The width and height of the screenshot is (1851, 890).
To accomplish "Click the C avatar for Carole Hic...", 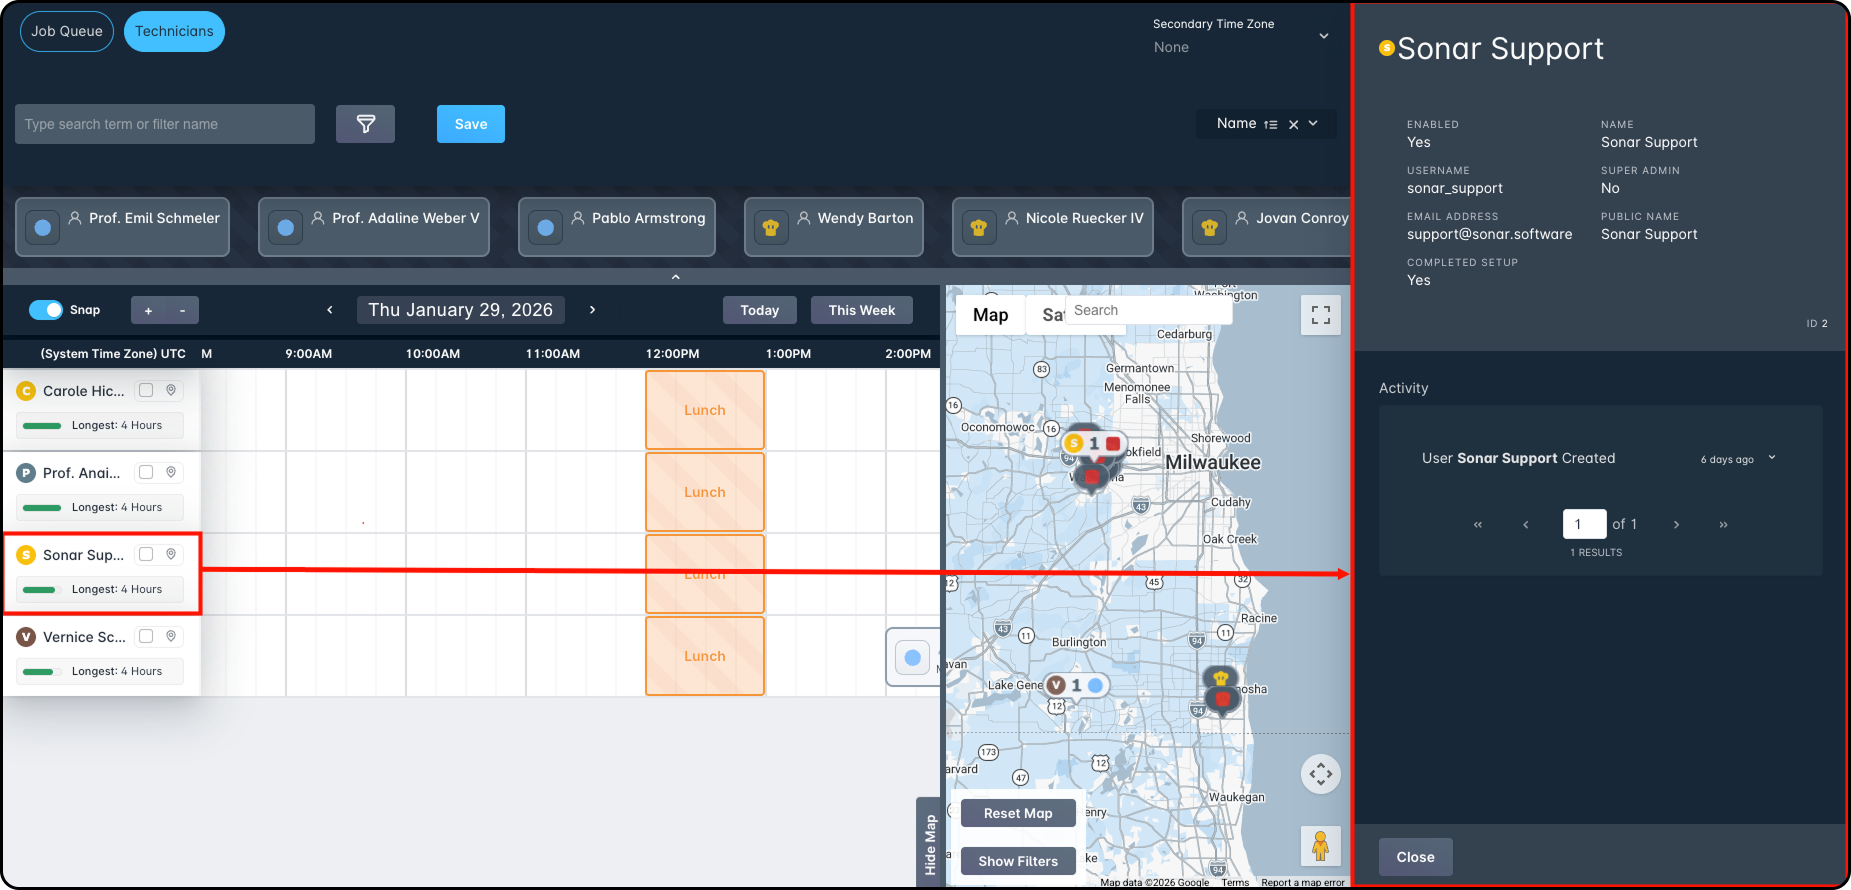I will click(x=27, y=391).
